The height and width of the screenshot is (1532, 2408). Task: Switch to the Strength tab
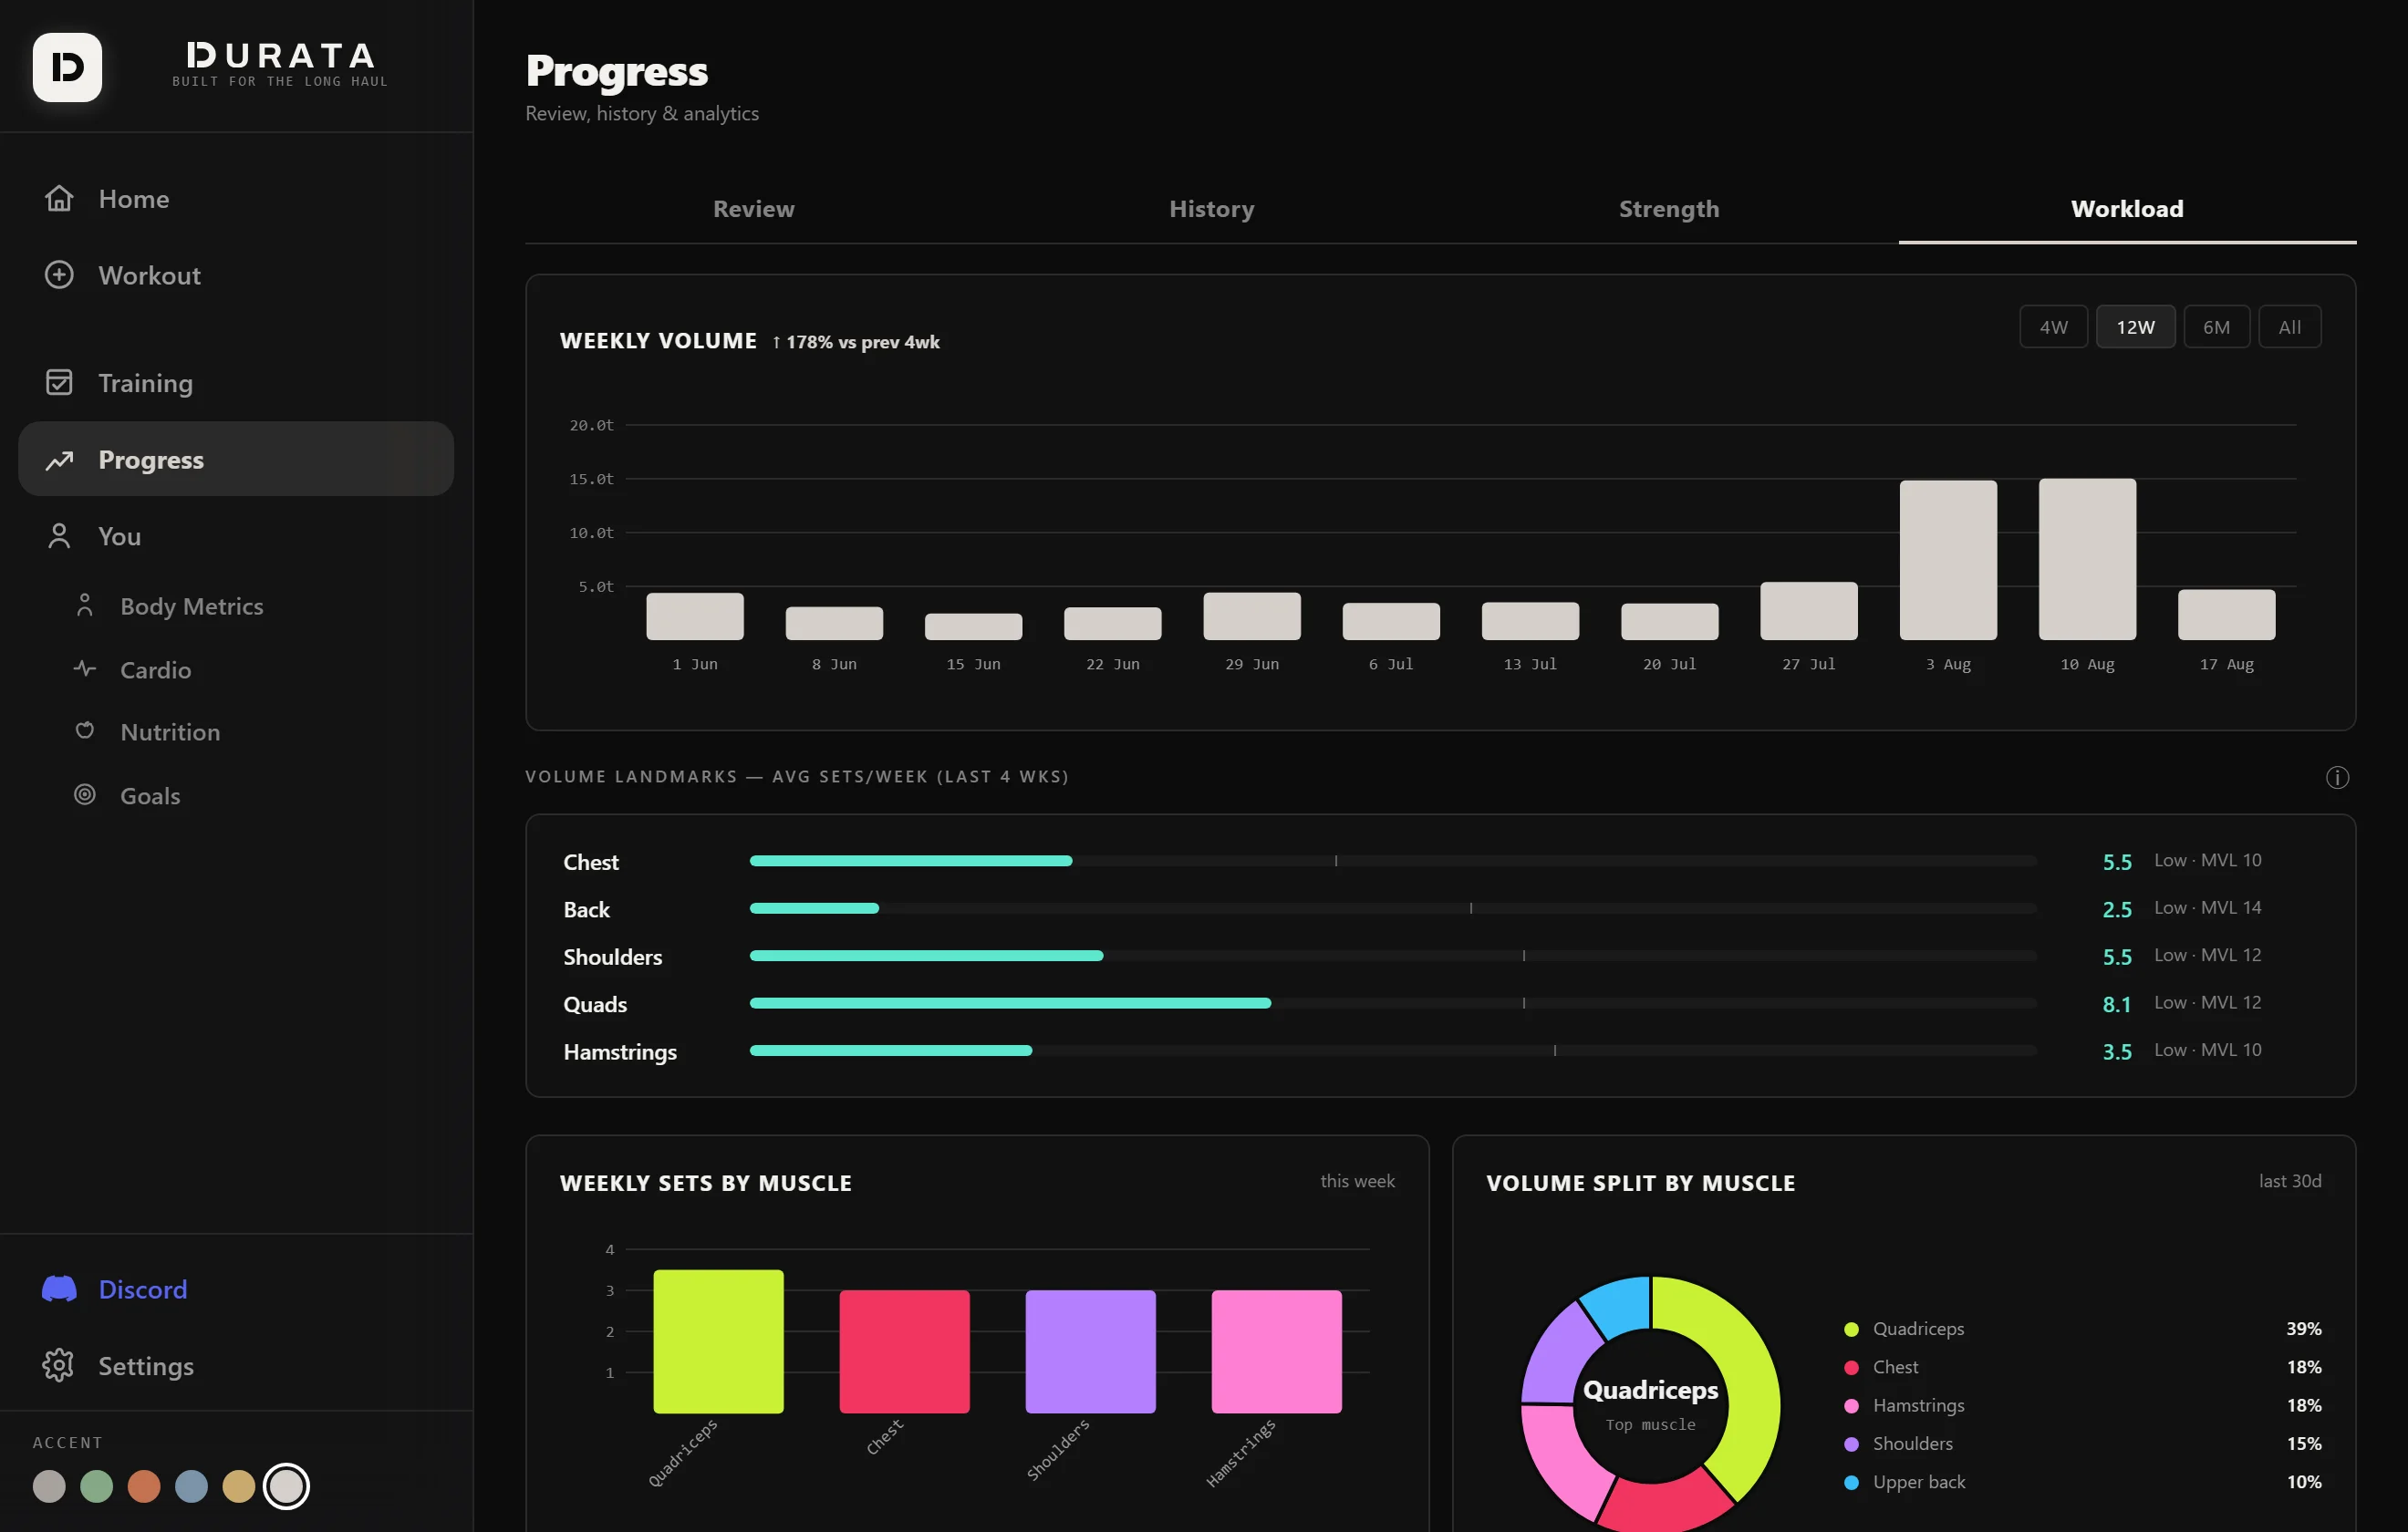1668,208
